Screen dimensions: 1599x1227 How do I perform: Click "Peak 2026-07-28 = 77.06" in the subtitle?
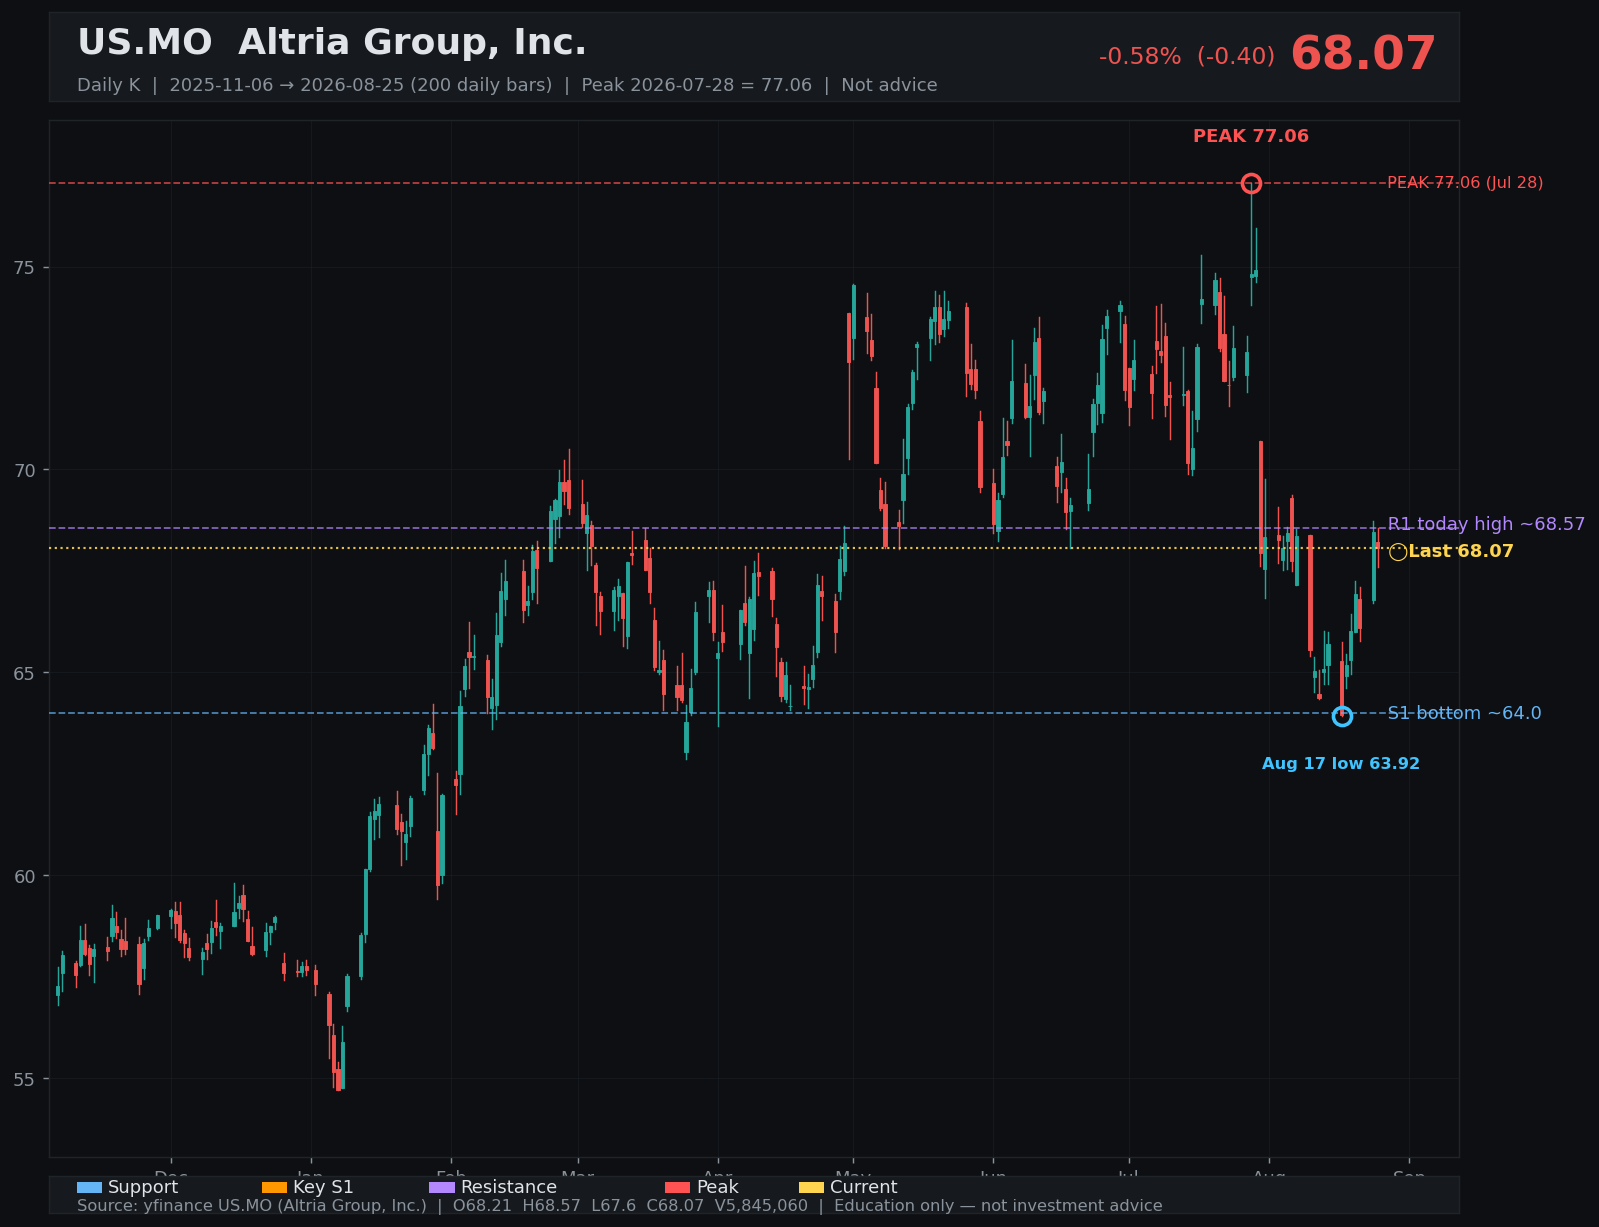click(x=697, y=85)
